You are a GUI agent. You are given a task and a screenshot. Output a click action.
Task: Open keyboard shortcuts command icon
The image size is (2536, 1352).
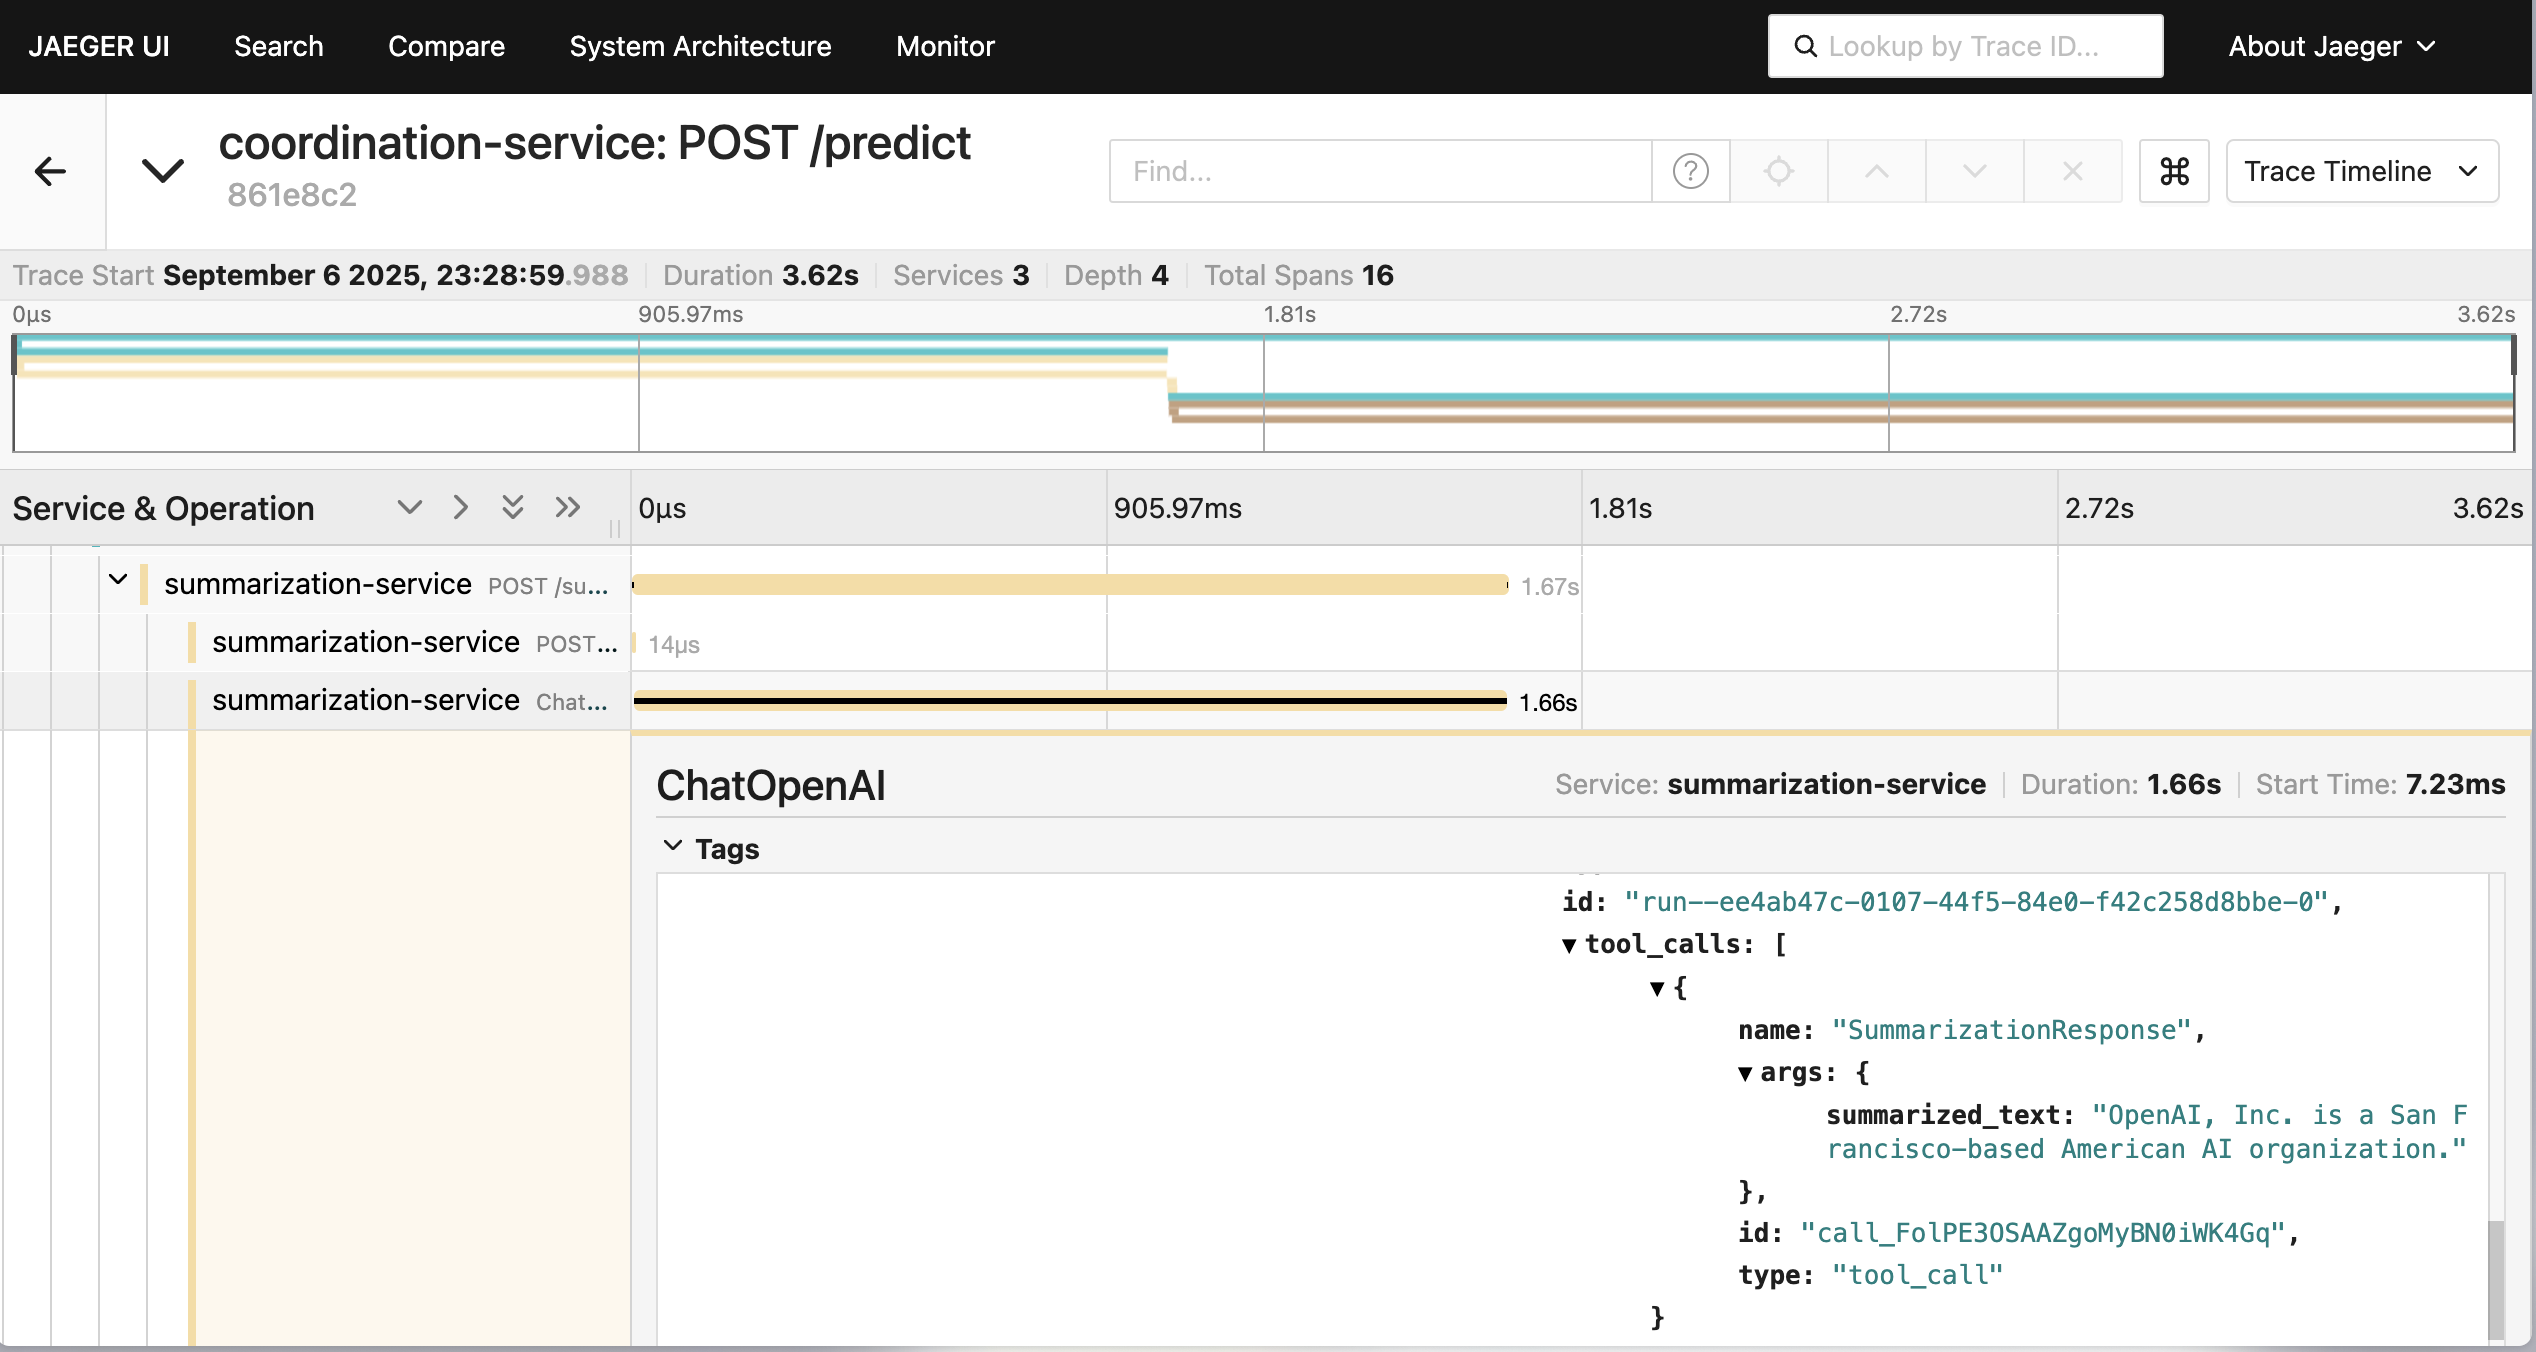pos(2174,171)
